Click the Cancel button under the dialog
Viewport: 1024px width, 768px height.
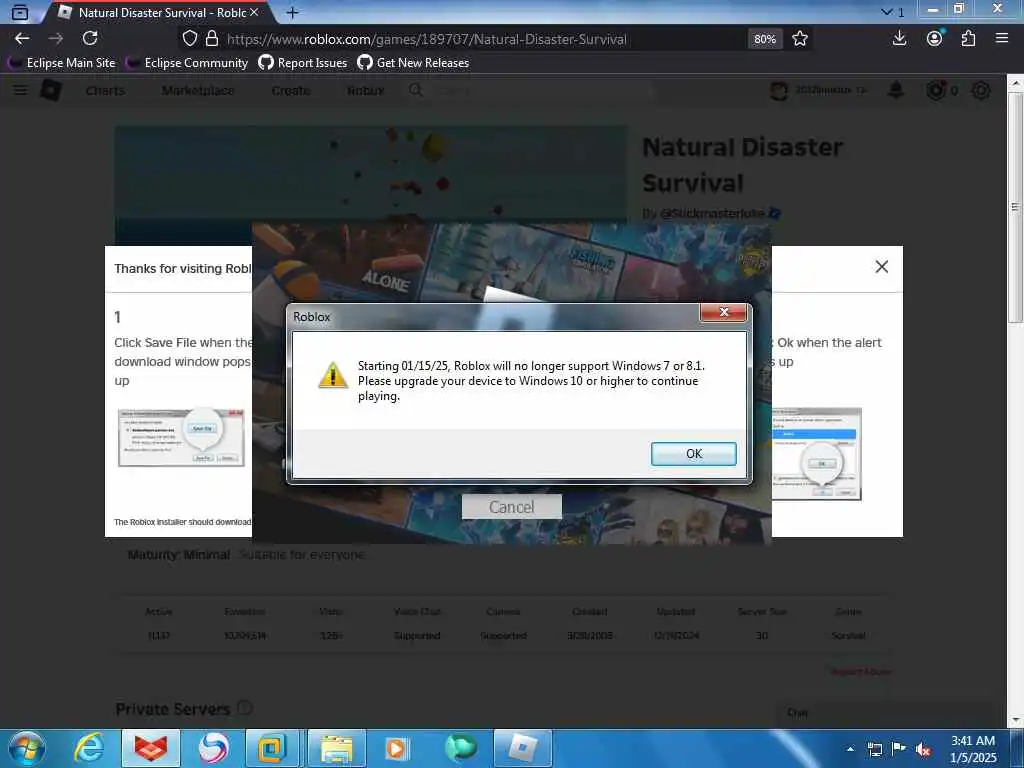tap(511, 507)
